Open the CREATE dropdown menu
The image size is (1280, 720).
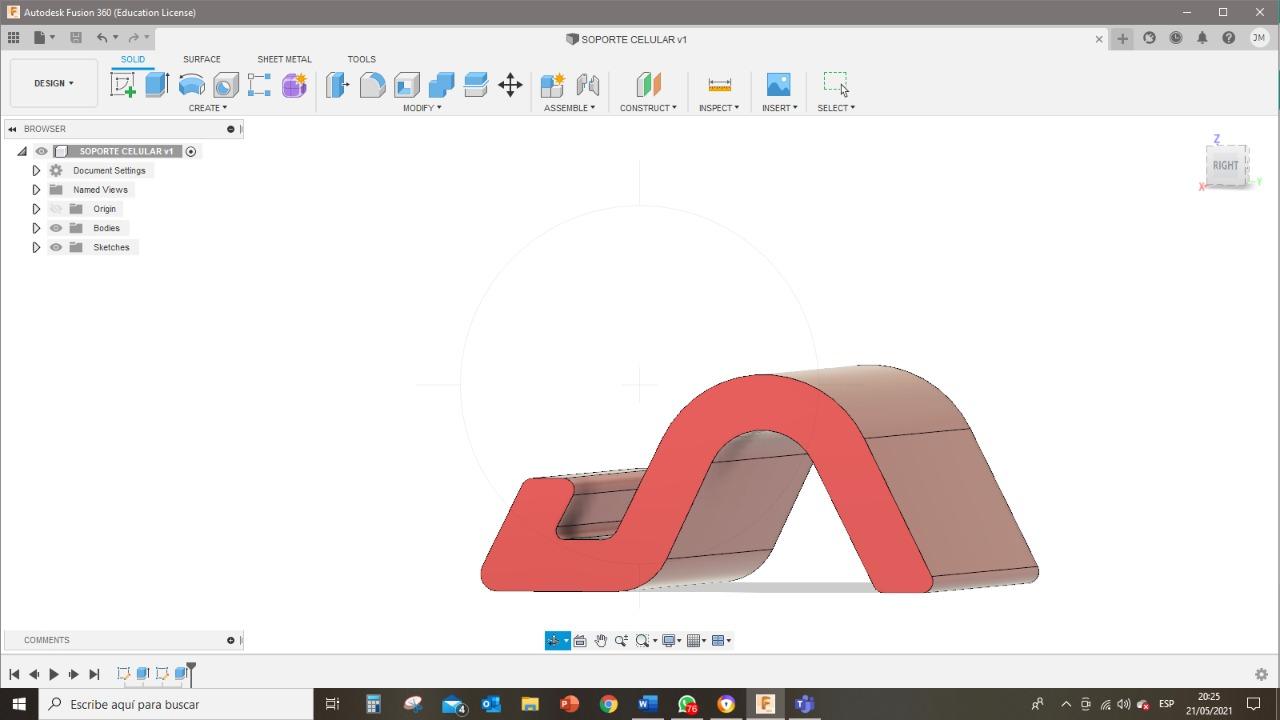(x=208, y=108)
